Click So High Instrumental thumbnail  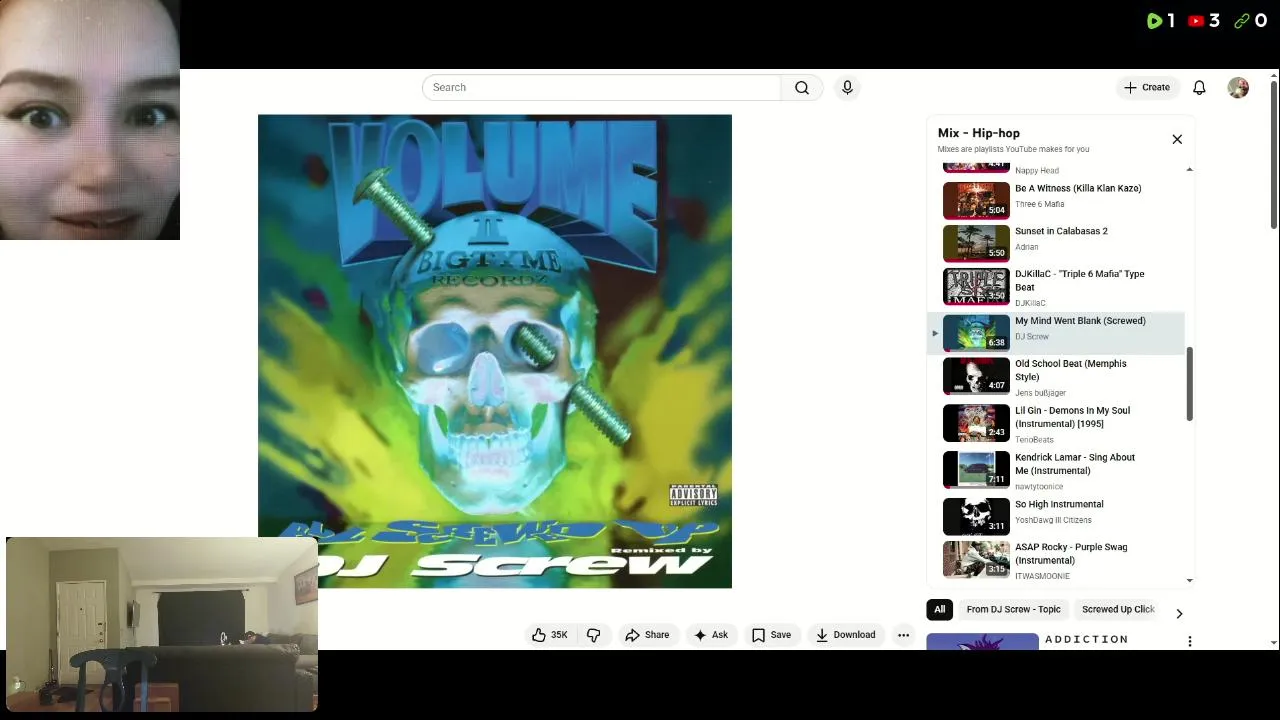tap(976, 516)
